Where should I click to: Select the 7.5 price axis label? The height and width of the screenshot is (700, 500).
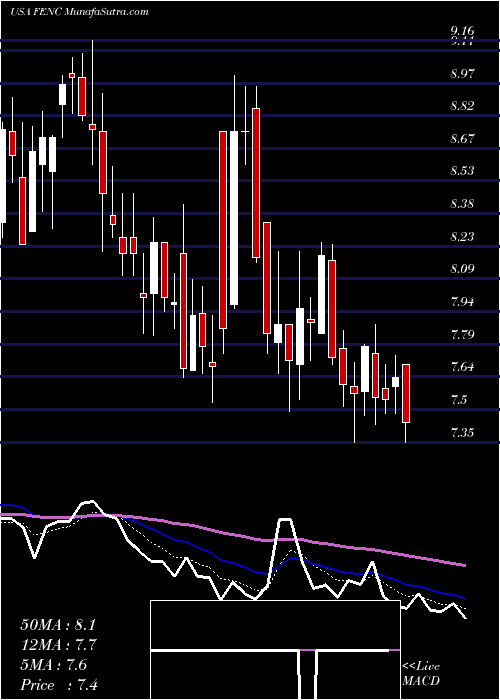459,399
